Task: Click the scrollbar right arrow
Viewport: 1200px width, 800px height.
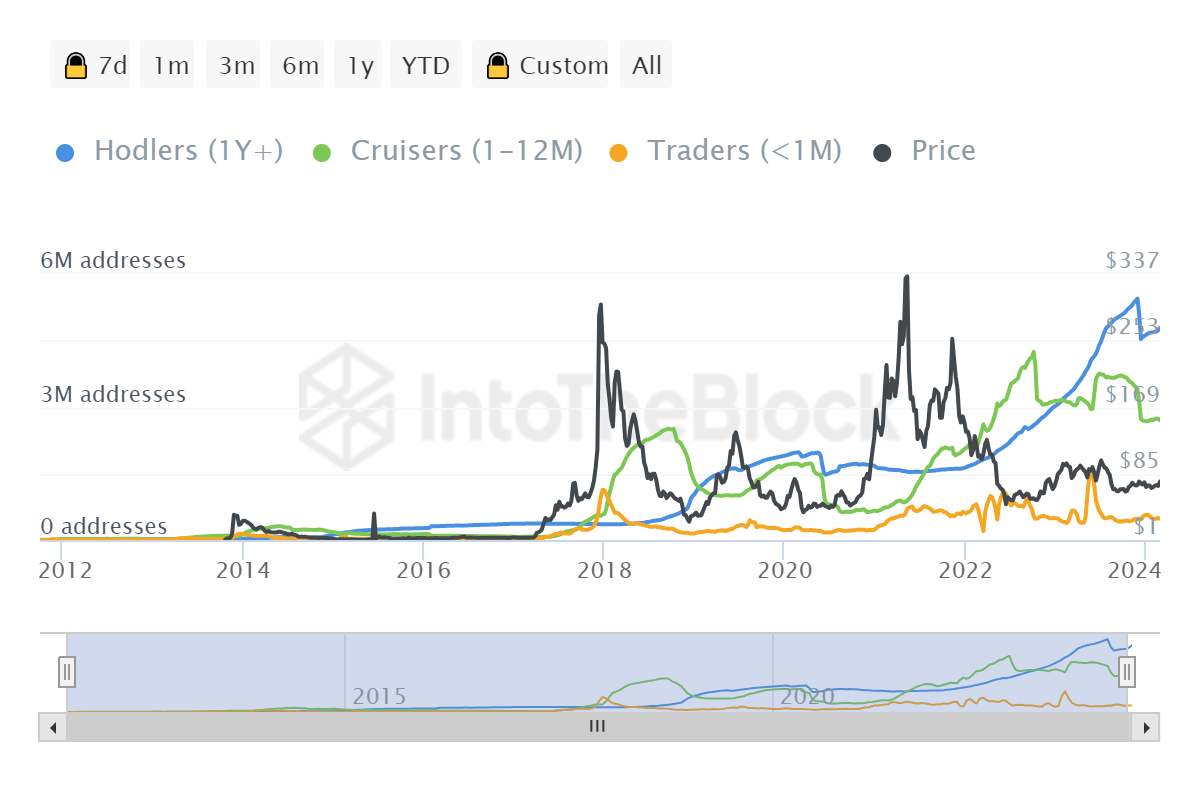Action: (x=1147, y=727)
